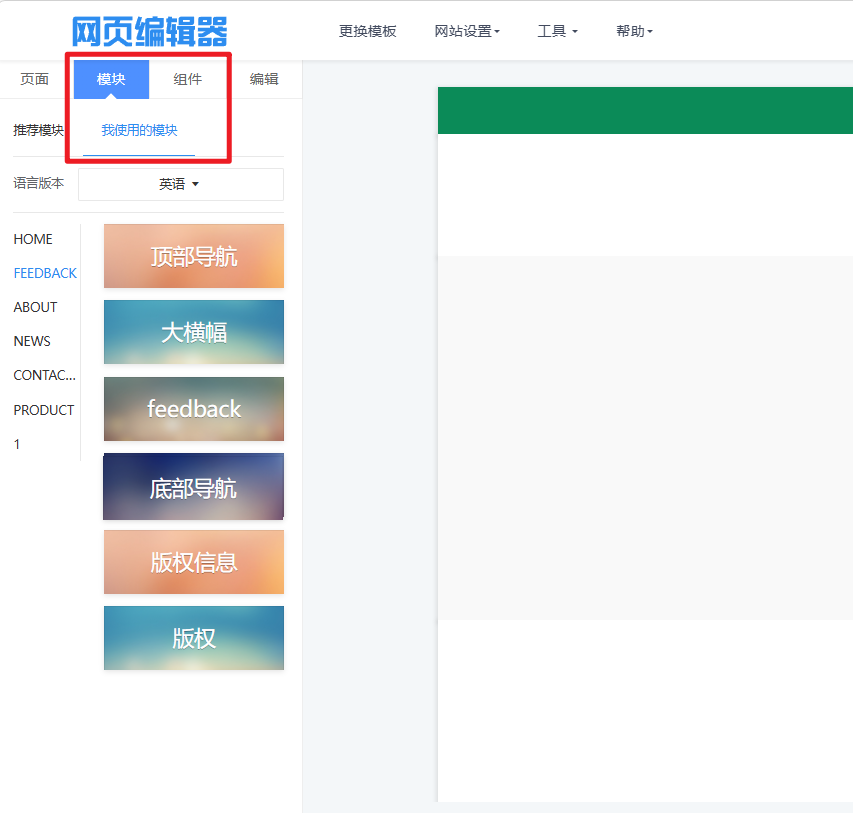Click the 版权信息 module thumbnail
853x813 pixels.
[x=194, y=562]
